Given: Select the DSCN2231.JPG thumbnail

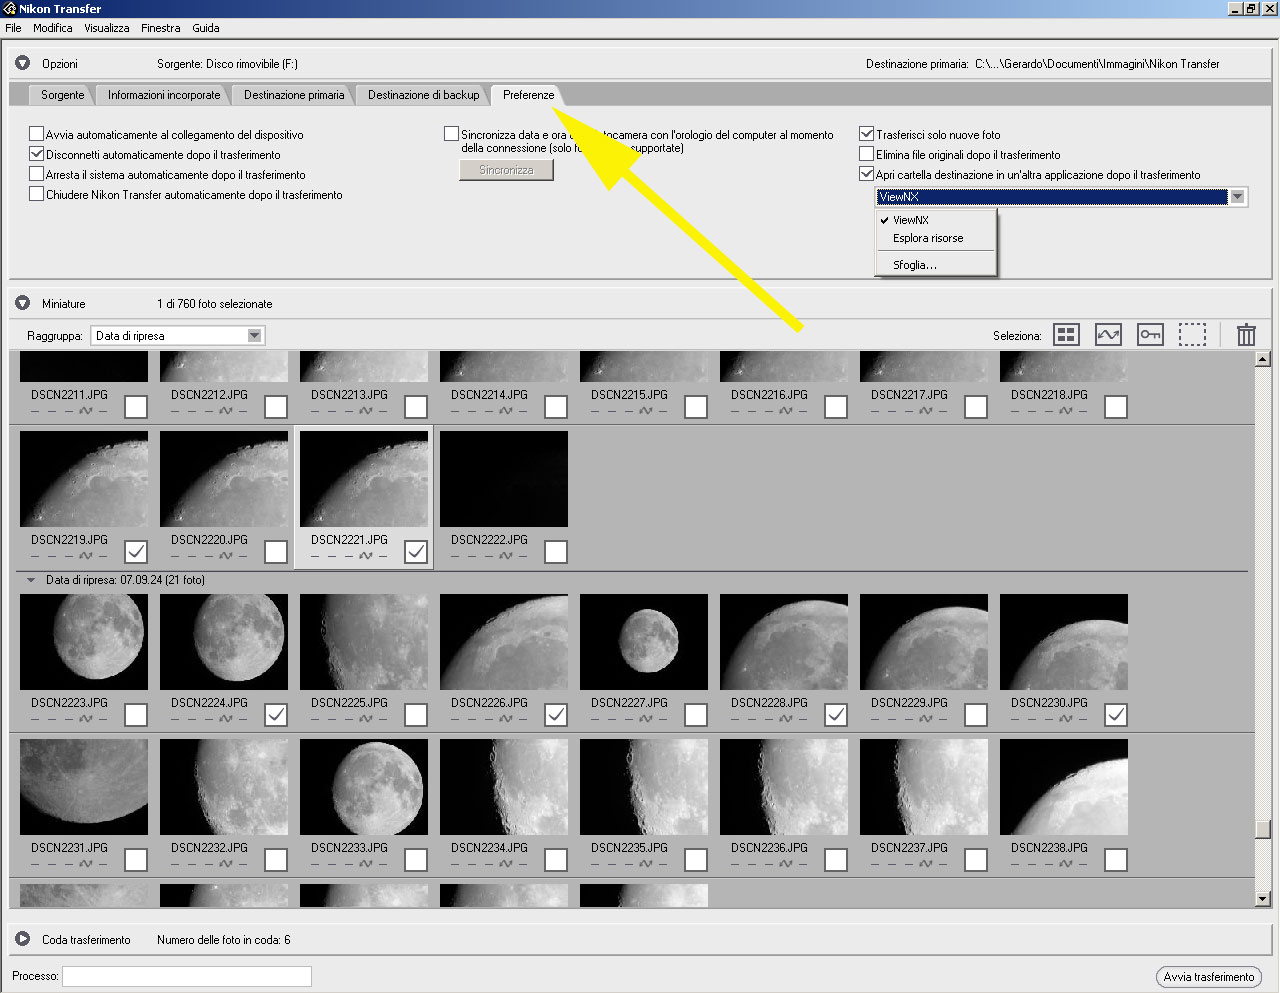Looking at the screenshot, I should 84,787.
